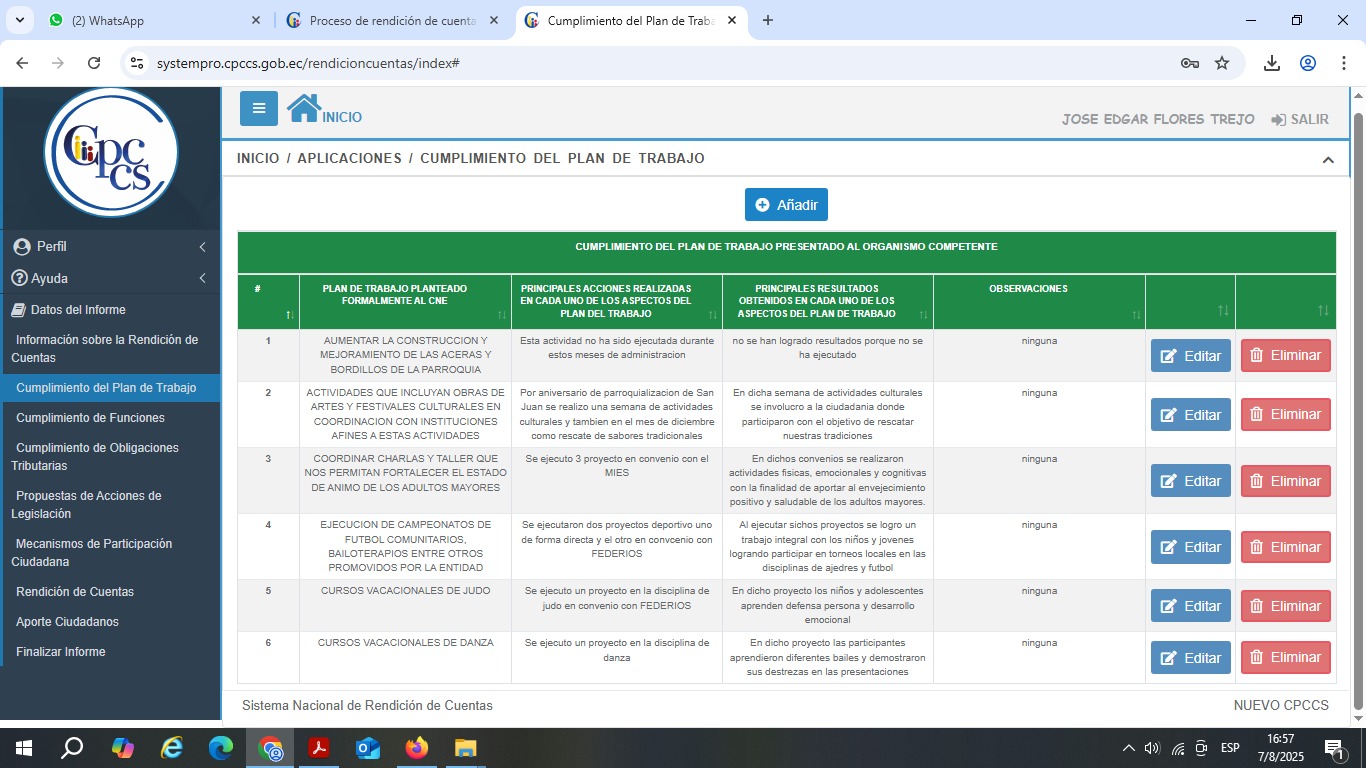Click the hamburger menu toggle button
This screenshot has width=1366, height=768.
259,108
